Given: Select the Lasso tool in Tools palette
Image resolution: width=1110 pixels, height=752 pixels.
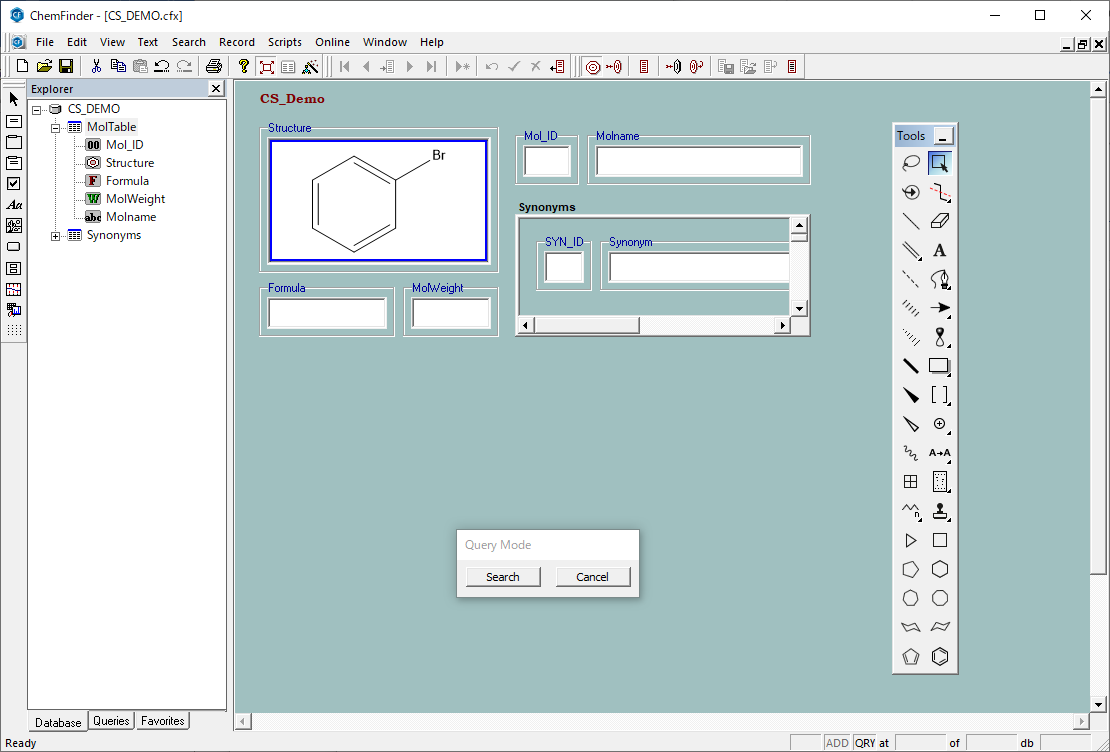Looking at the screenshot, I should coord(910,163).
